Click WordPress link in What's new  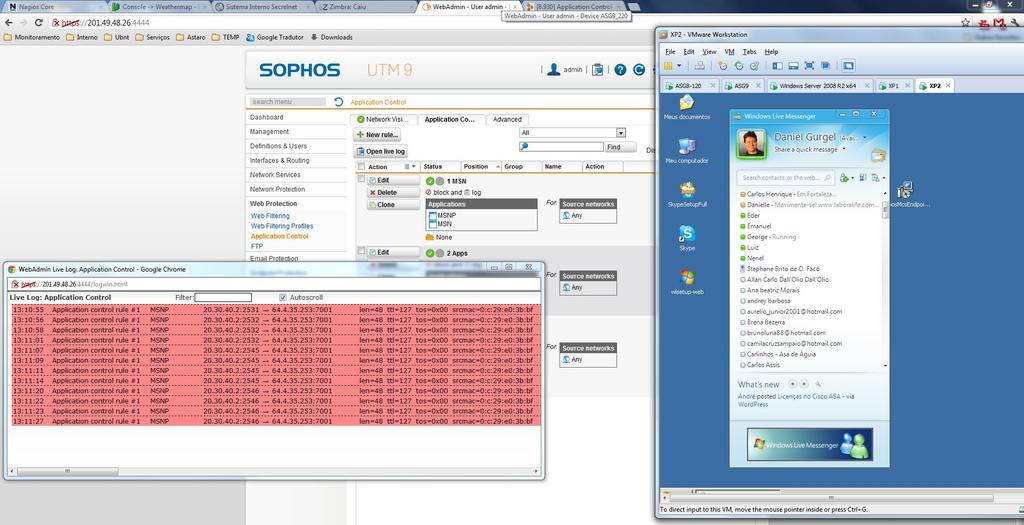click(x=753, y=404)
